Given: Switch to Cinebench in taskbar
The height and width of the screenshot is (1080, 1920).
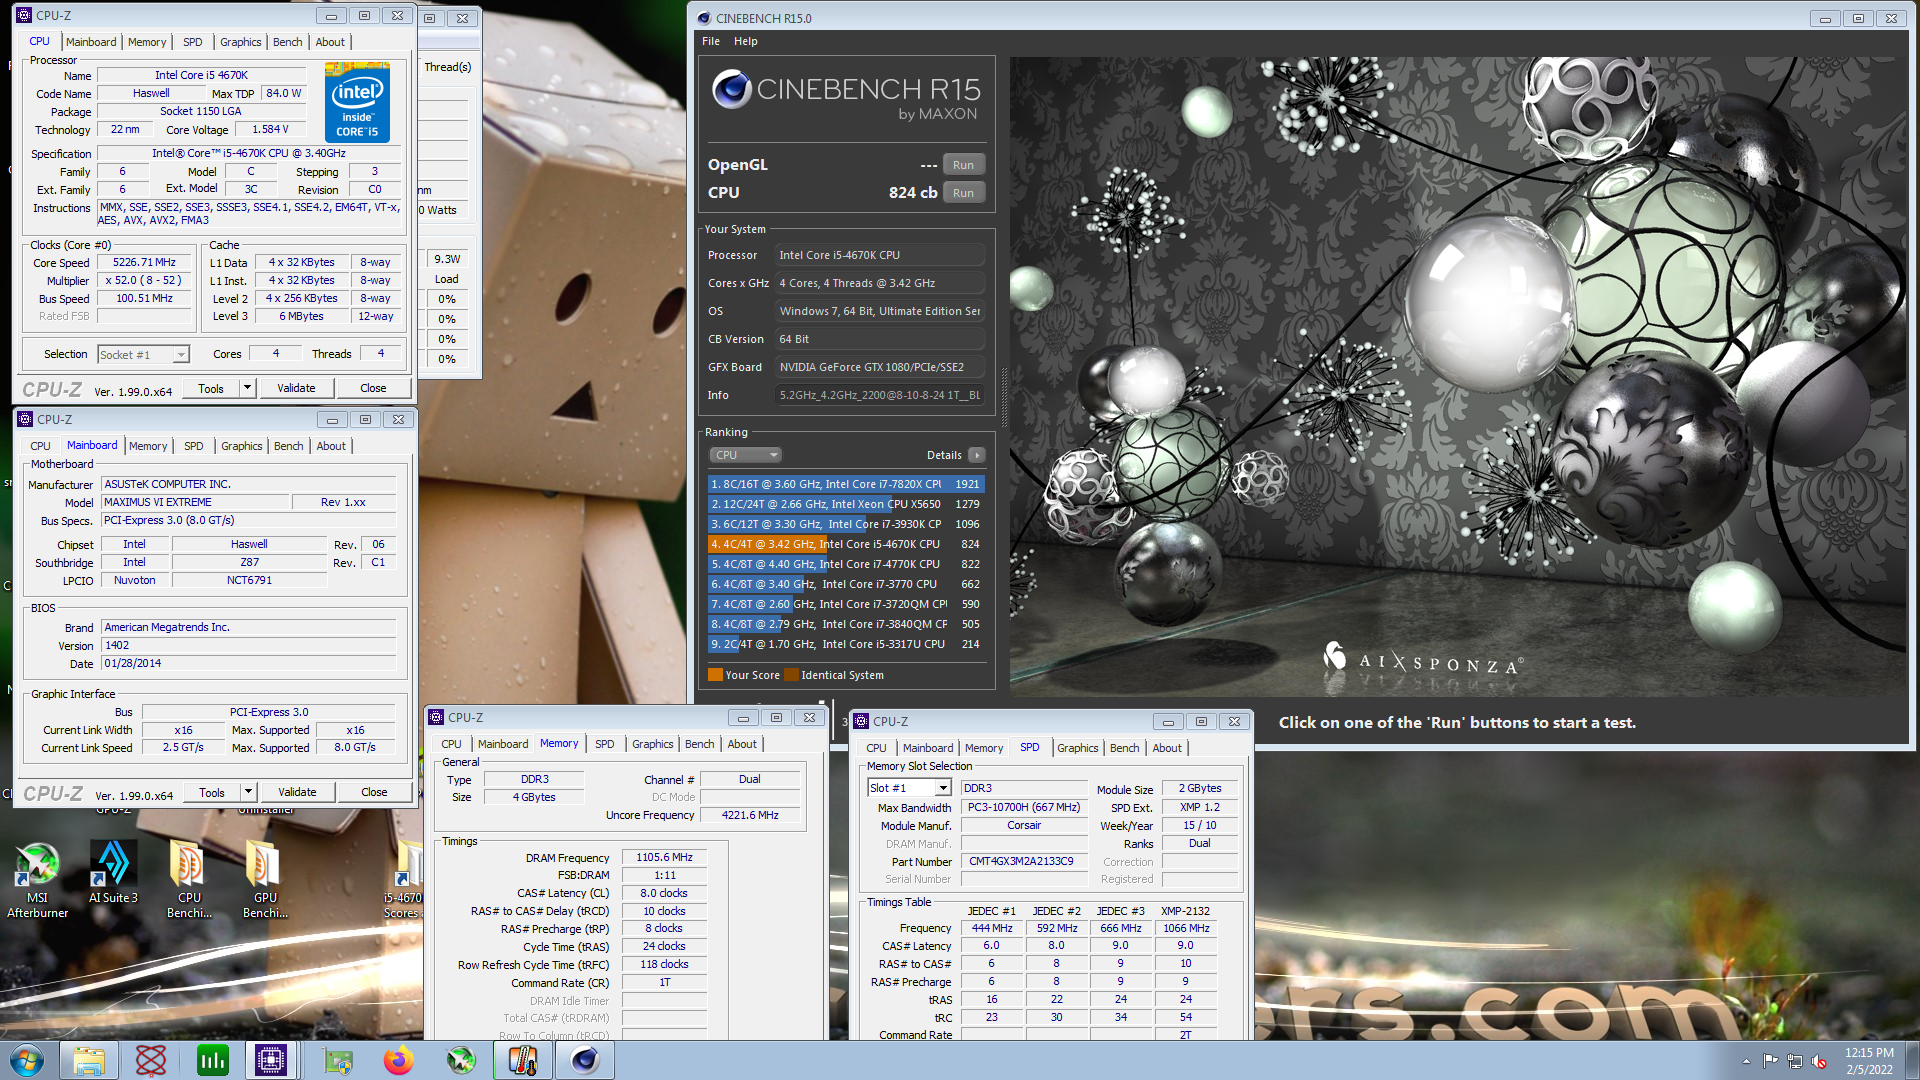Looking at the screenshot, I should tap(585, 1060).
